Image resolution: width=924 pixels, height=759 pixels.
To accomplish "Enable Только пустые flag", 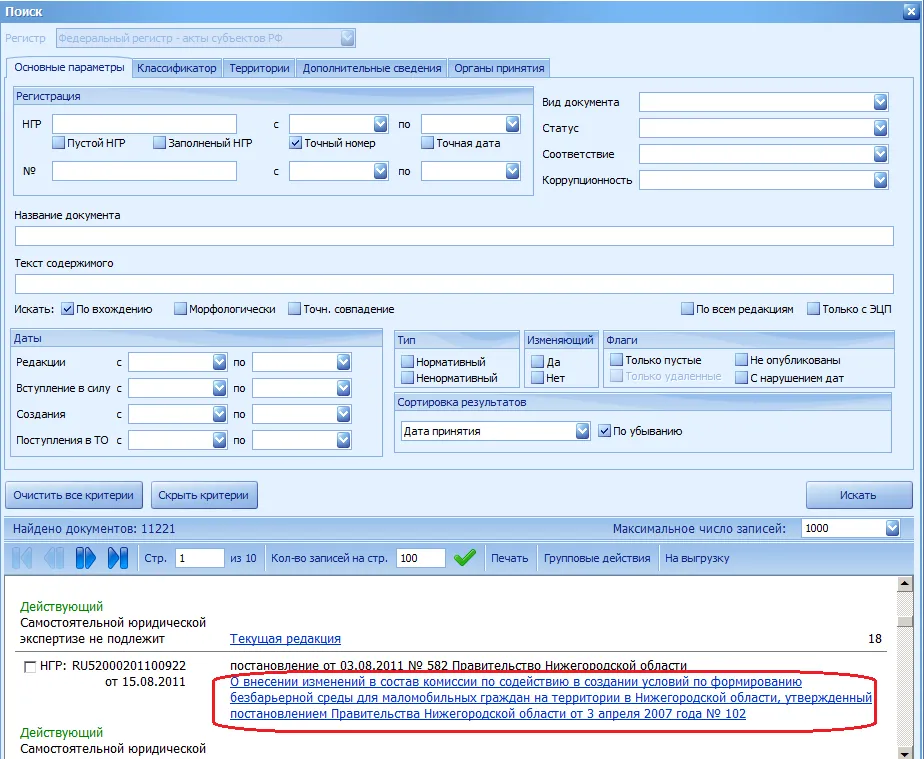I will coord(616,359).
